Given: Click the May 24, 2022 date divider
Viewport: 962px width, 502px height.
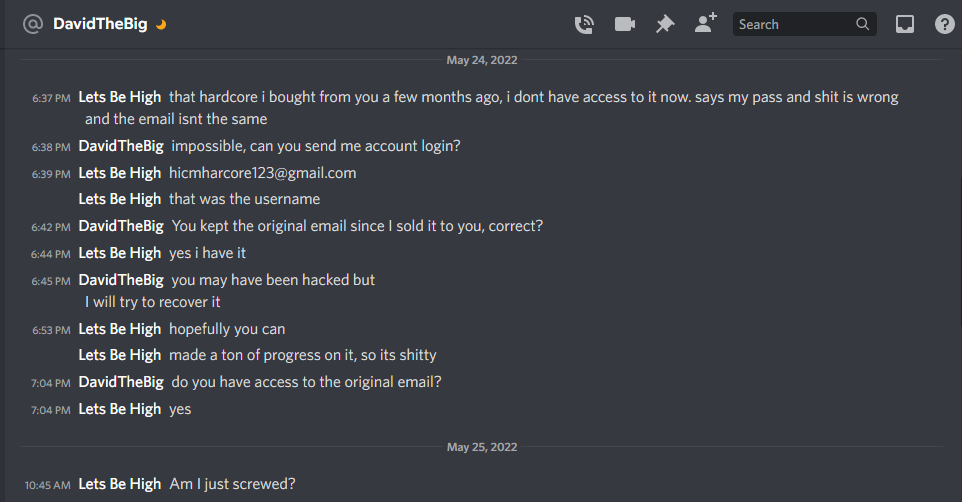Looking at the screenshot, I should point(481,60).
